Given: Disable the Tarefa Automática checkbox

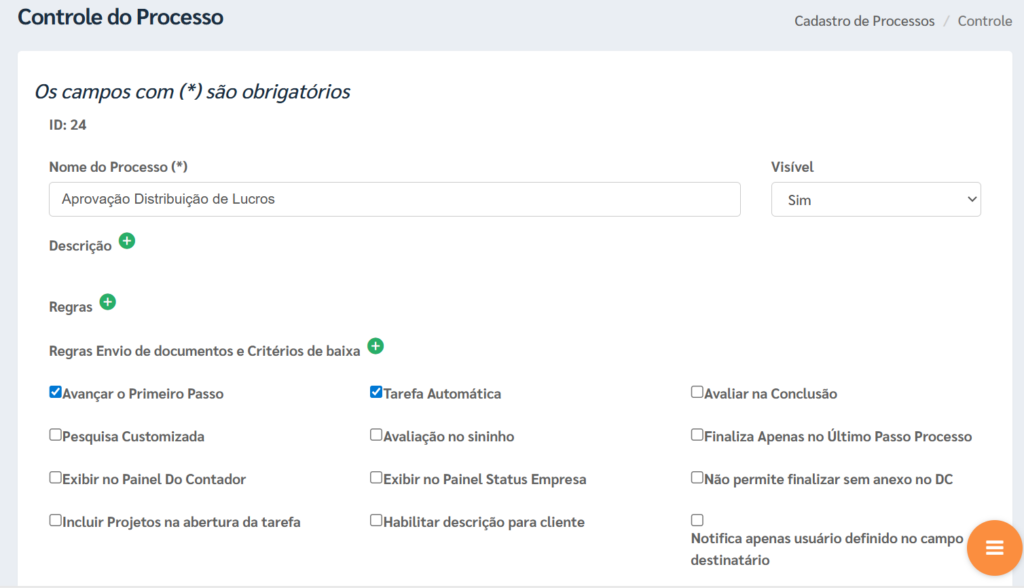Looking at the screenshot, I should [x=376, y=393].
